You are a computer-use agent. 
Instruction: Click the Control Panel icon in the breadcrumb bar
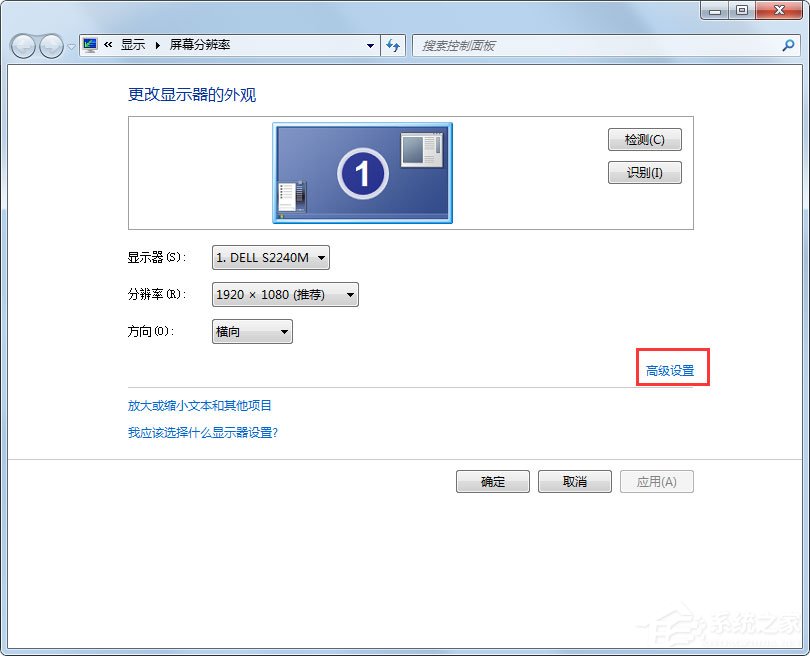tap(89, 45)
